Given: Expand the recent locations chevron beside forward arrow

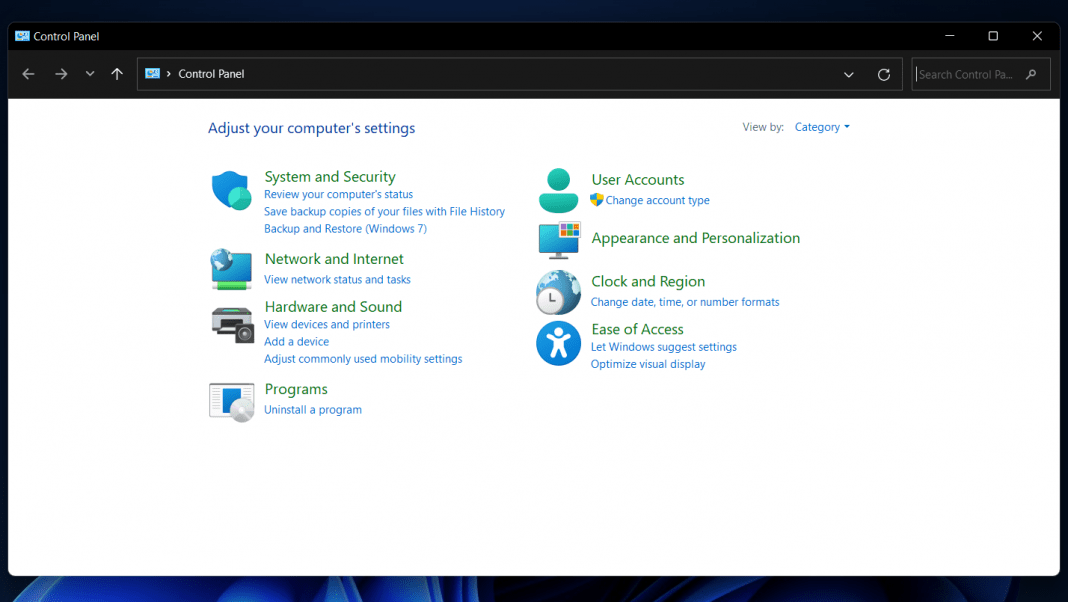Looking at the screenshot, I should (x=89, y=73).
